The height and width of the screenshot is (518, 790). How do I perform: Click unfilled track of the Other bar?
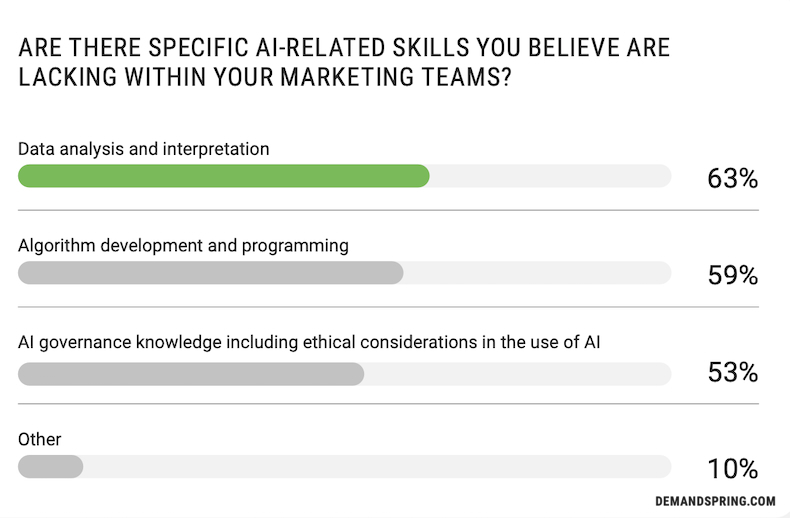click(x=377, y=467)
